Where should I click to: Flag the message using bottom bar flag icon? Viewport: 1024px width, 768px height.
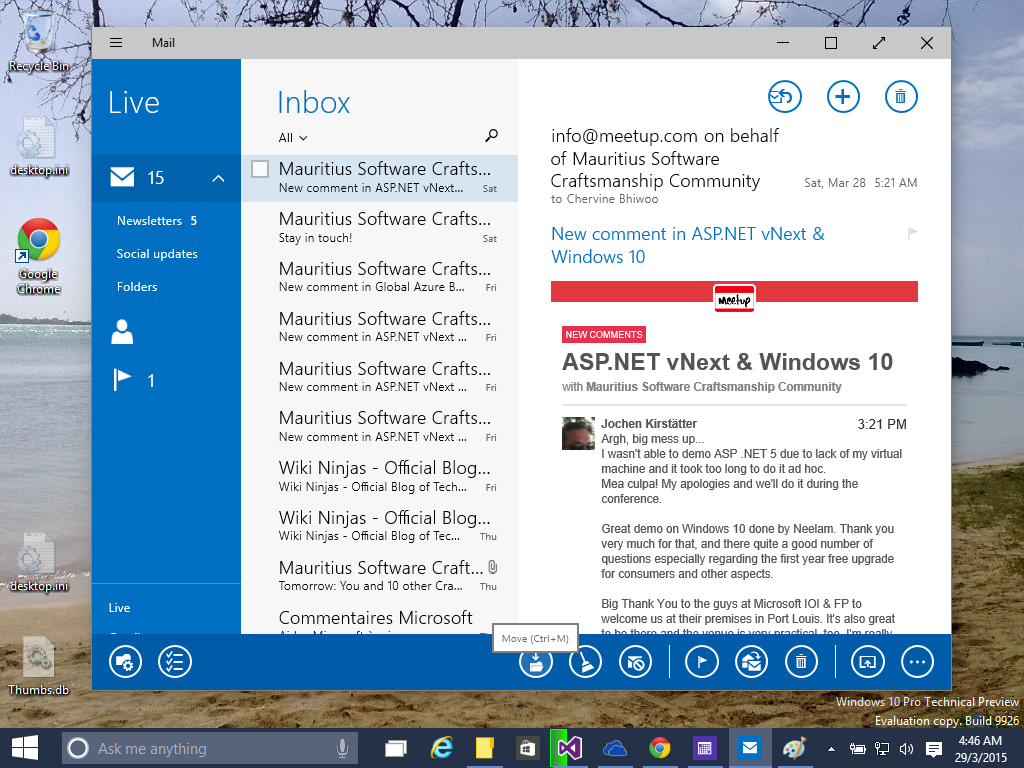point(701,662)
